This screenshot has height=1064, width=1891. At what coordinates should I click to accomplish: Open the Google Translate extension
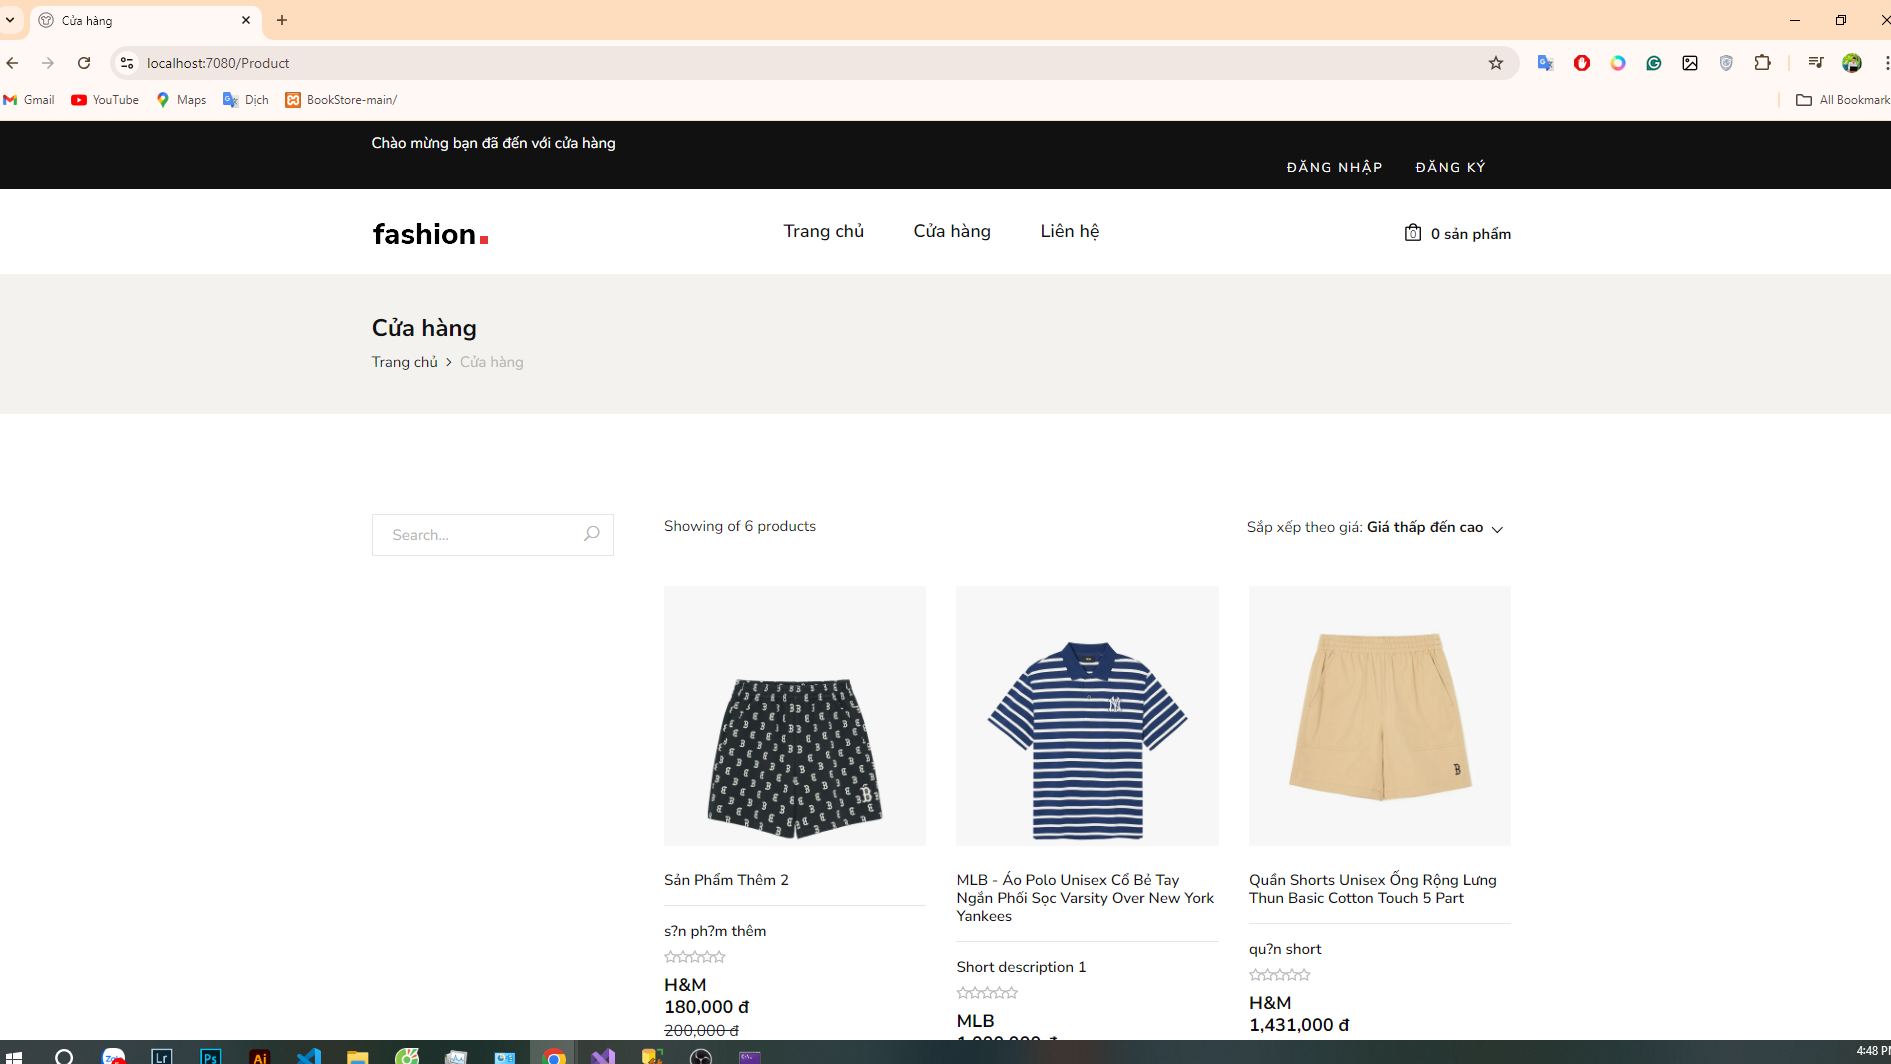point(1546,63)
